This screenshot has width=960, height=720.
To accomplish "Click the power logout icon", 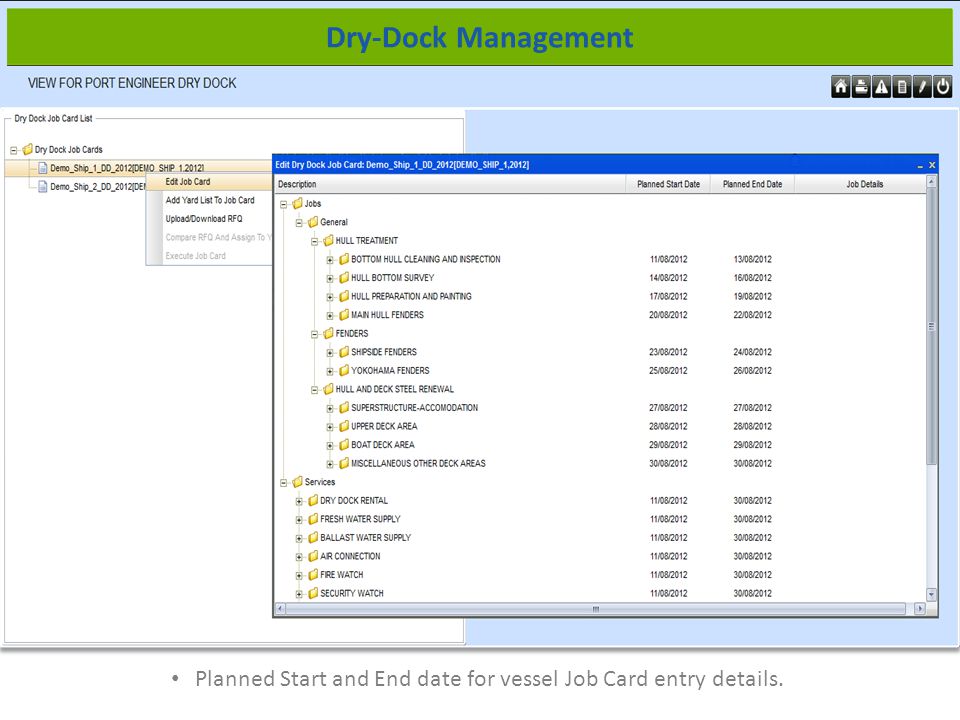I will click(x=942, y=87).
